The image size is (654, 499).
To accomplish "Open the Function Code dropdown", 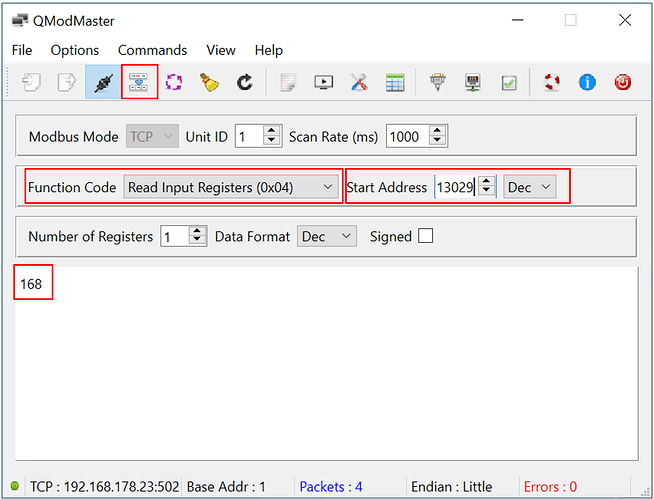I will (231, 186).
